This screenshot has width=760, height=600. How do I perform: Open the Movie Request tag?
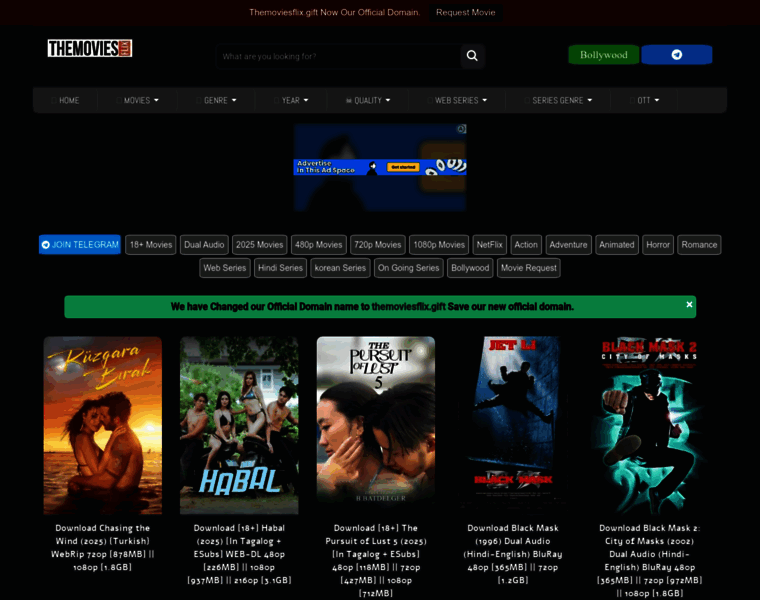(x=529, y=268)
